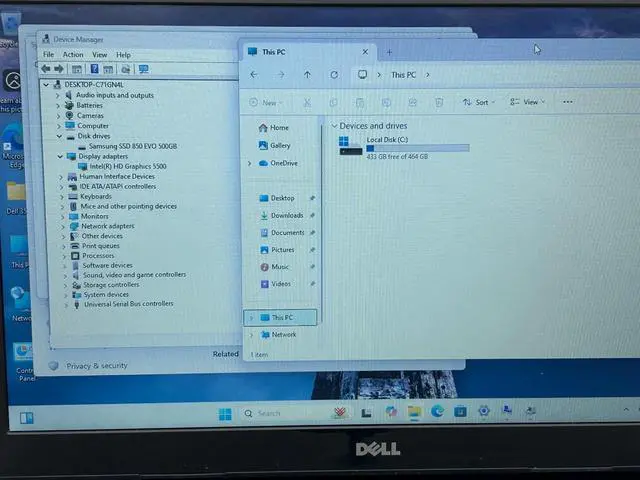Screen dimensions: 640x480
Task: Select the Keyboards row
Action: (x=96, y=196)
